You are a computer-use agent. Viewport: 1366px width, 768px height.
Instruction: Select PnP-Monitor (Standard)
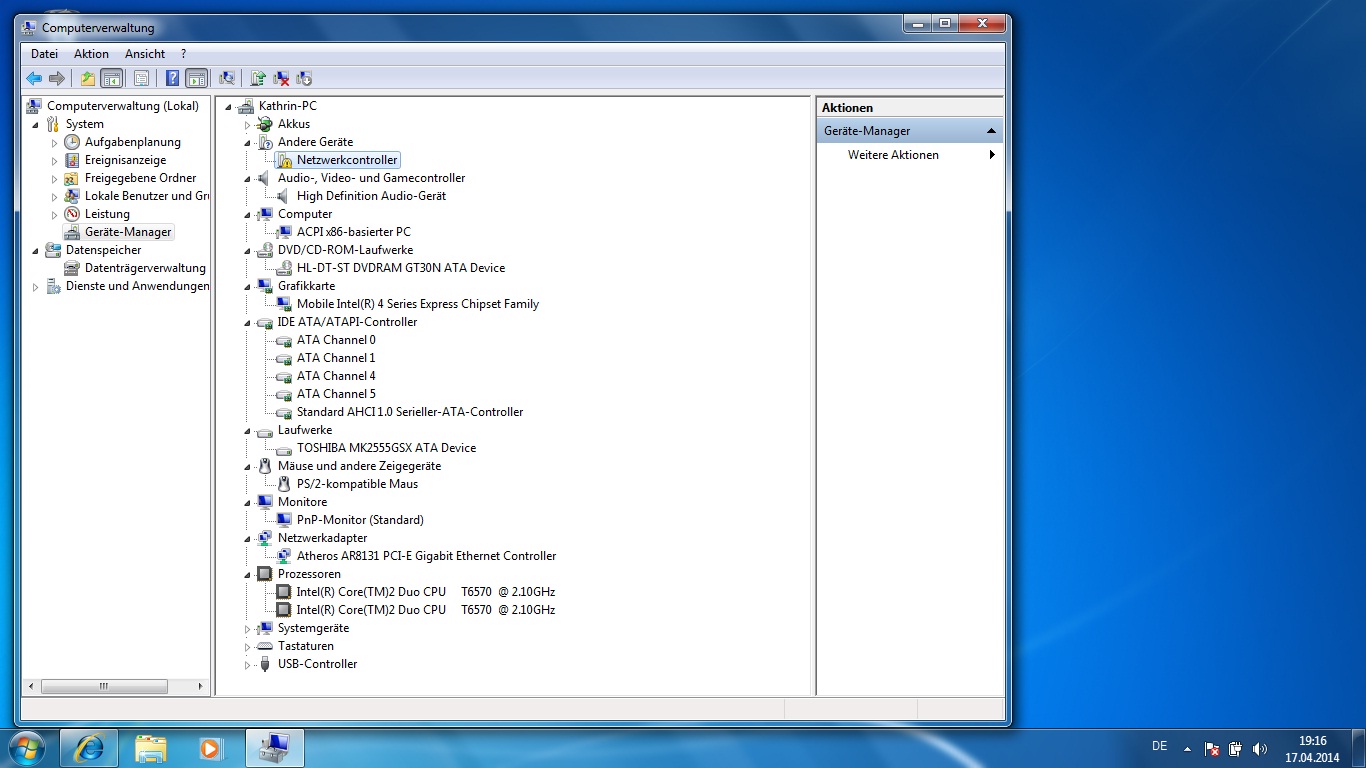(x=360, y=520)
